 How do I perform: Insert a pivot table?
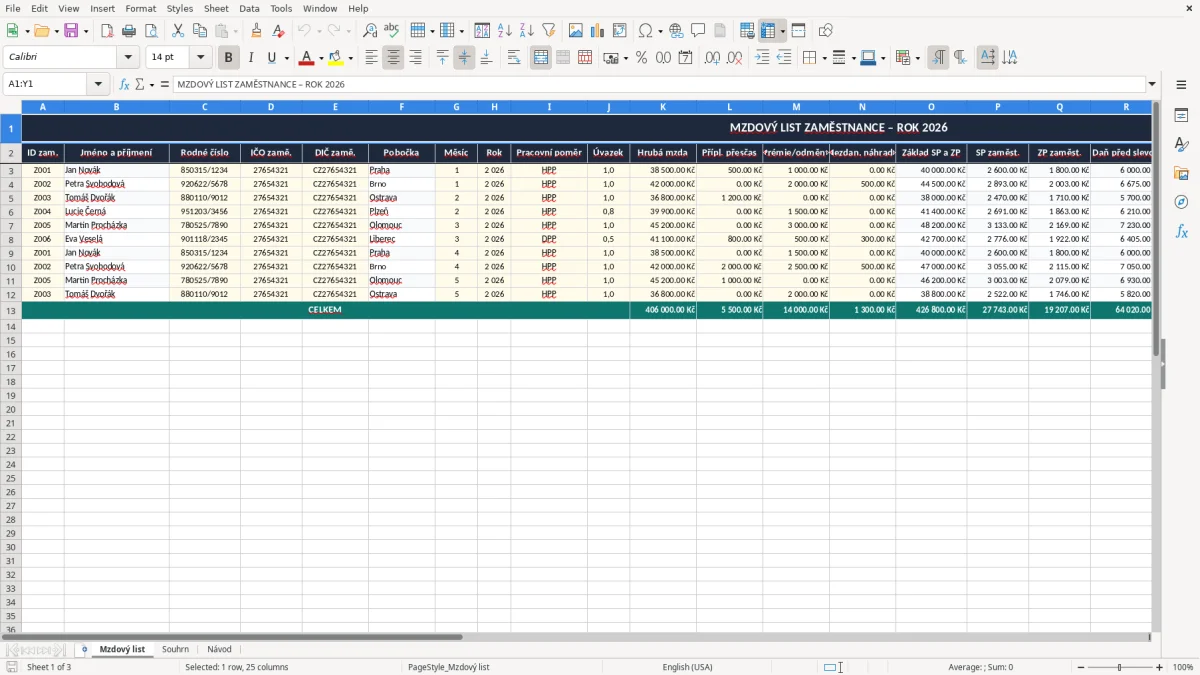click(620, 31)
